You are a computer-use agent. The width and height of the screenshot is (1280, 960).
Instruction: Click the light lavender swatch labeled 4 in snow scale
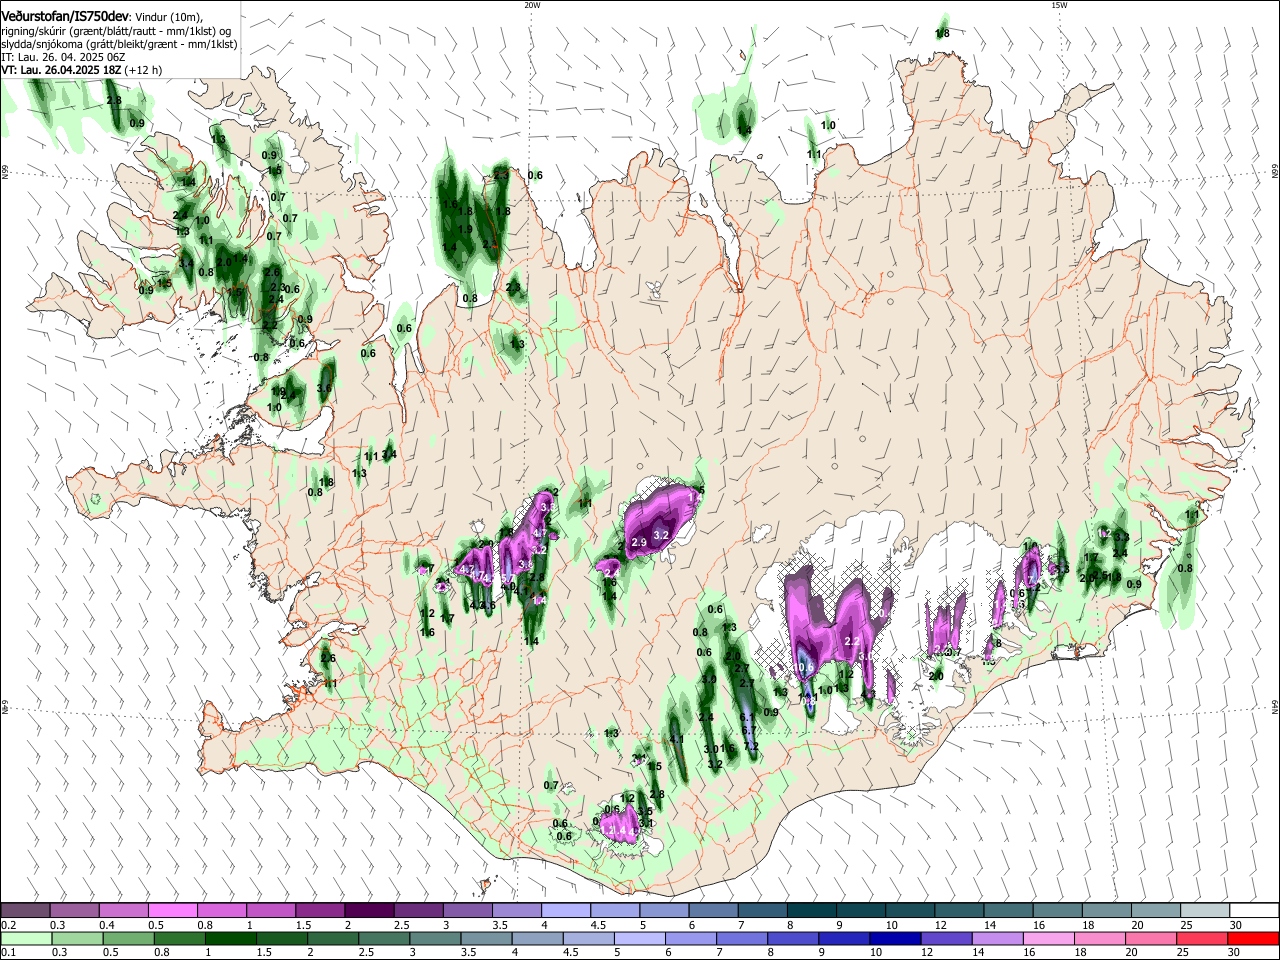pos(566,910)
